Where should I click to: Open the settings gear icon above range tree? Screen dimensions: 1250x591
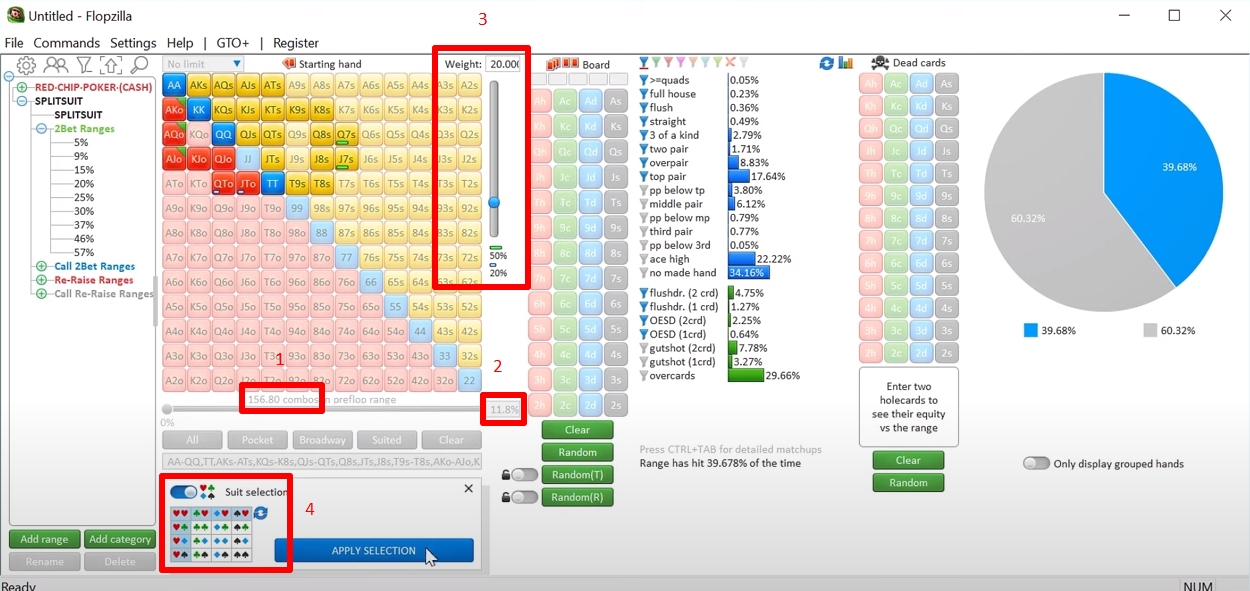coord(27,65)
